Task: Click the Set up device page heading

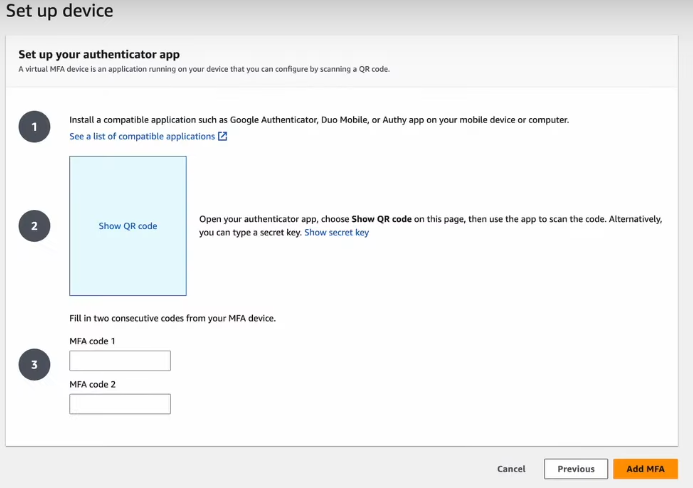Action: (x=60, y=12)
